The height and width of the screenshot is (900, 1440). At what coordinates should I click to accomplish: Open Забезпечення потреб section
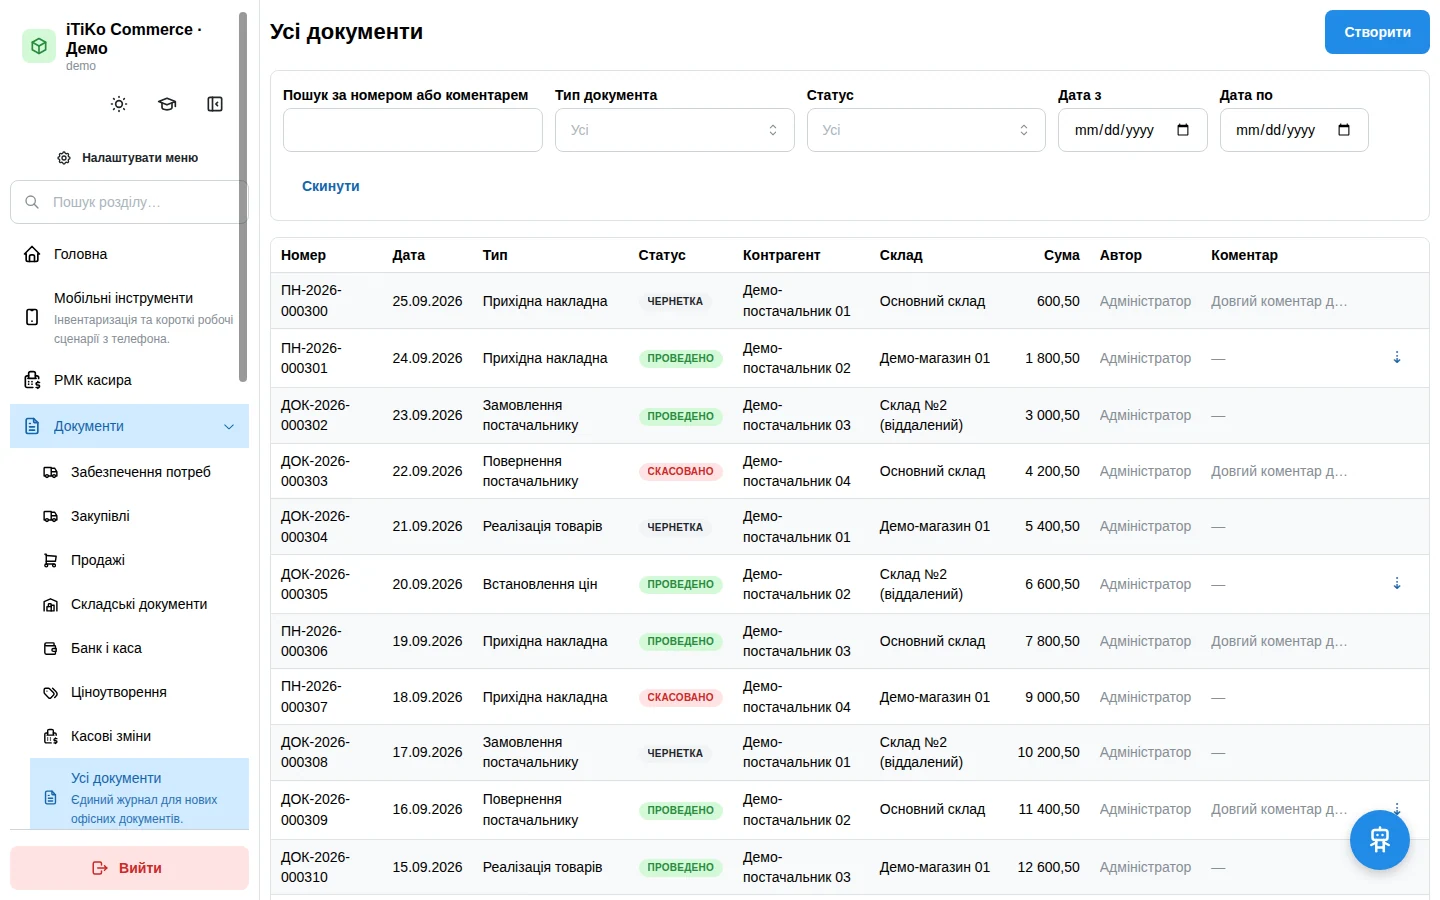(x=139, y=472)
